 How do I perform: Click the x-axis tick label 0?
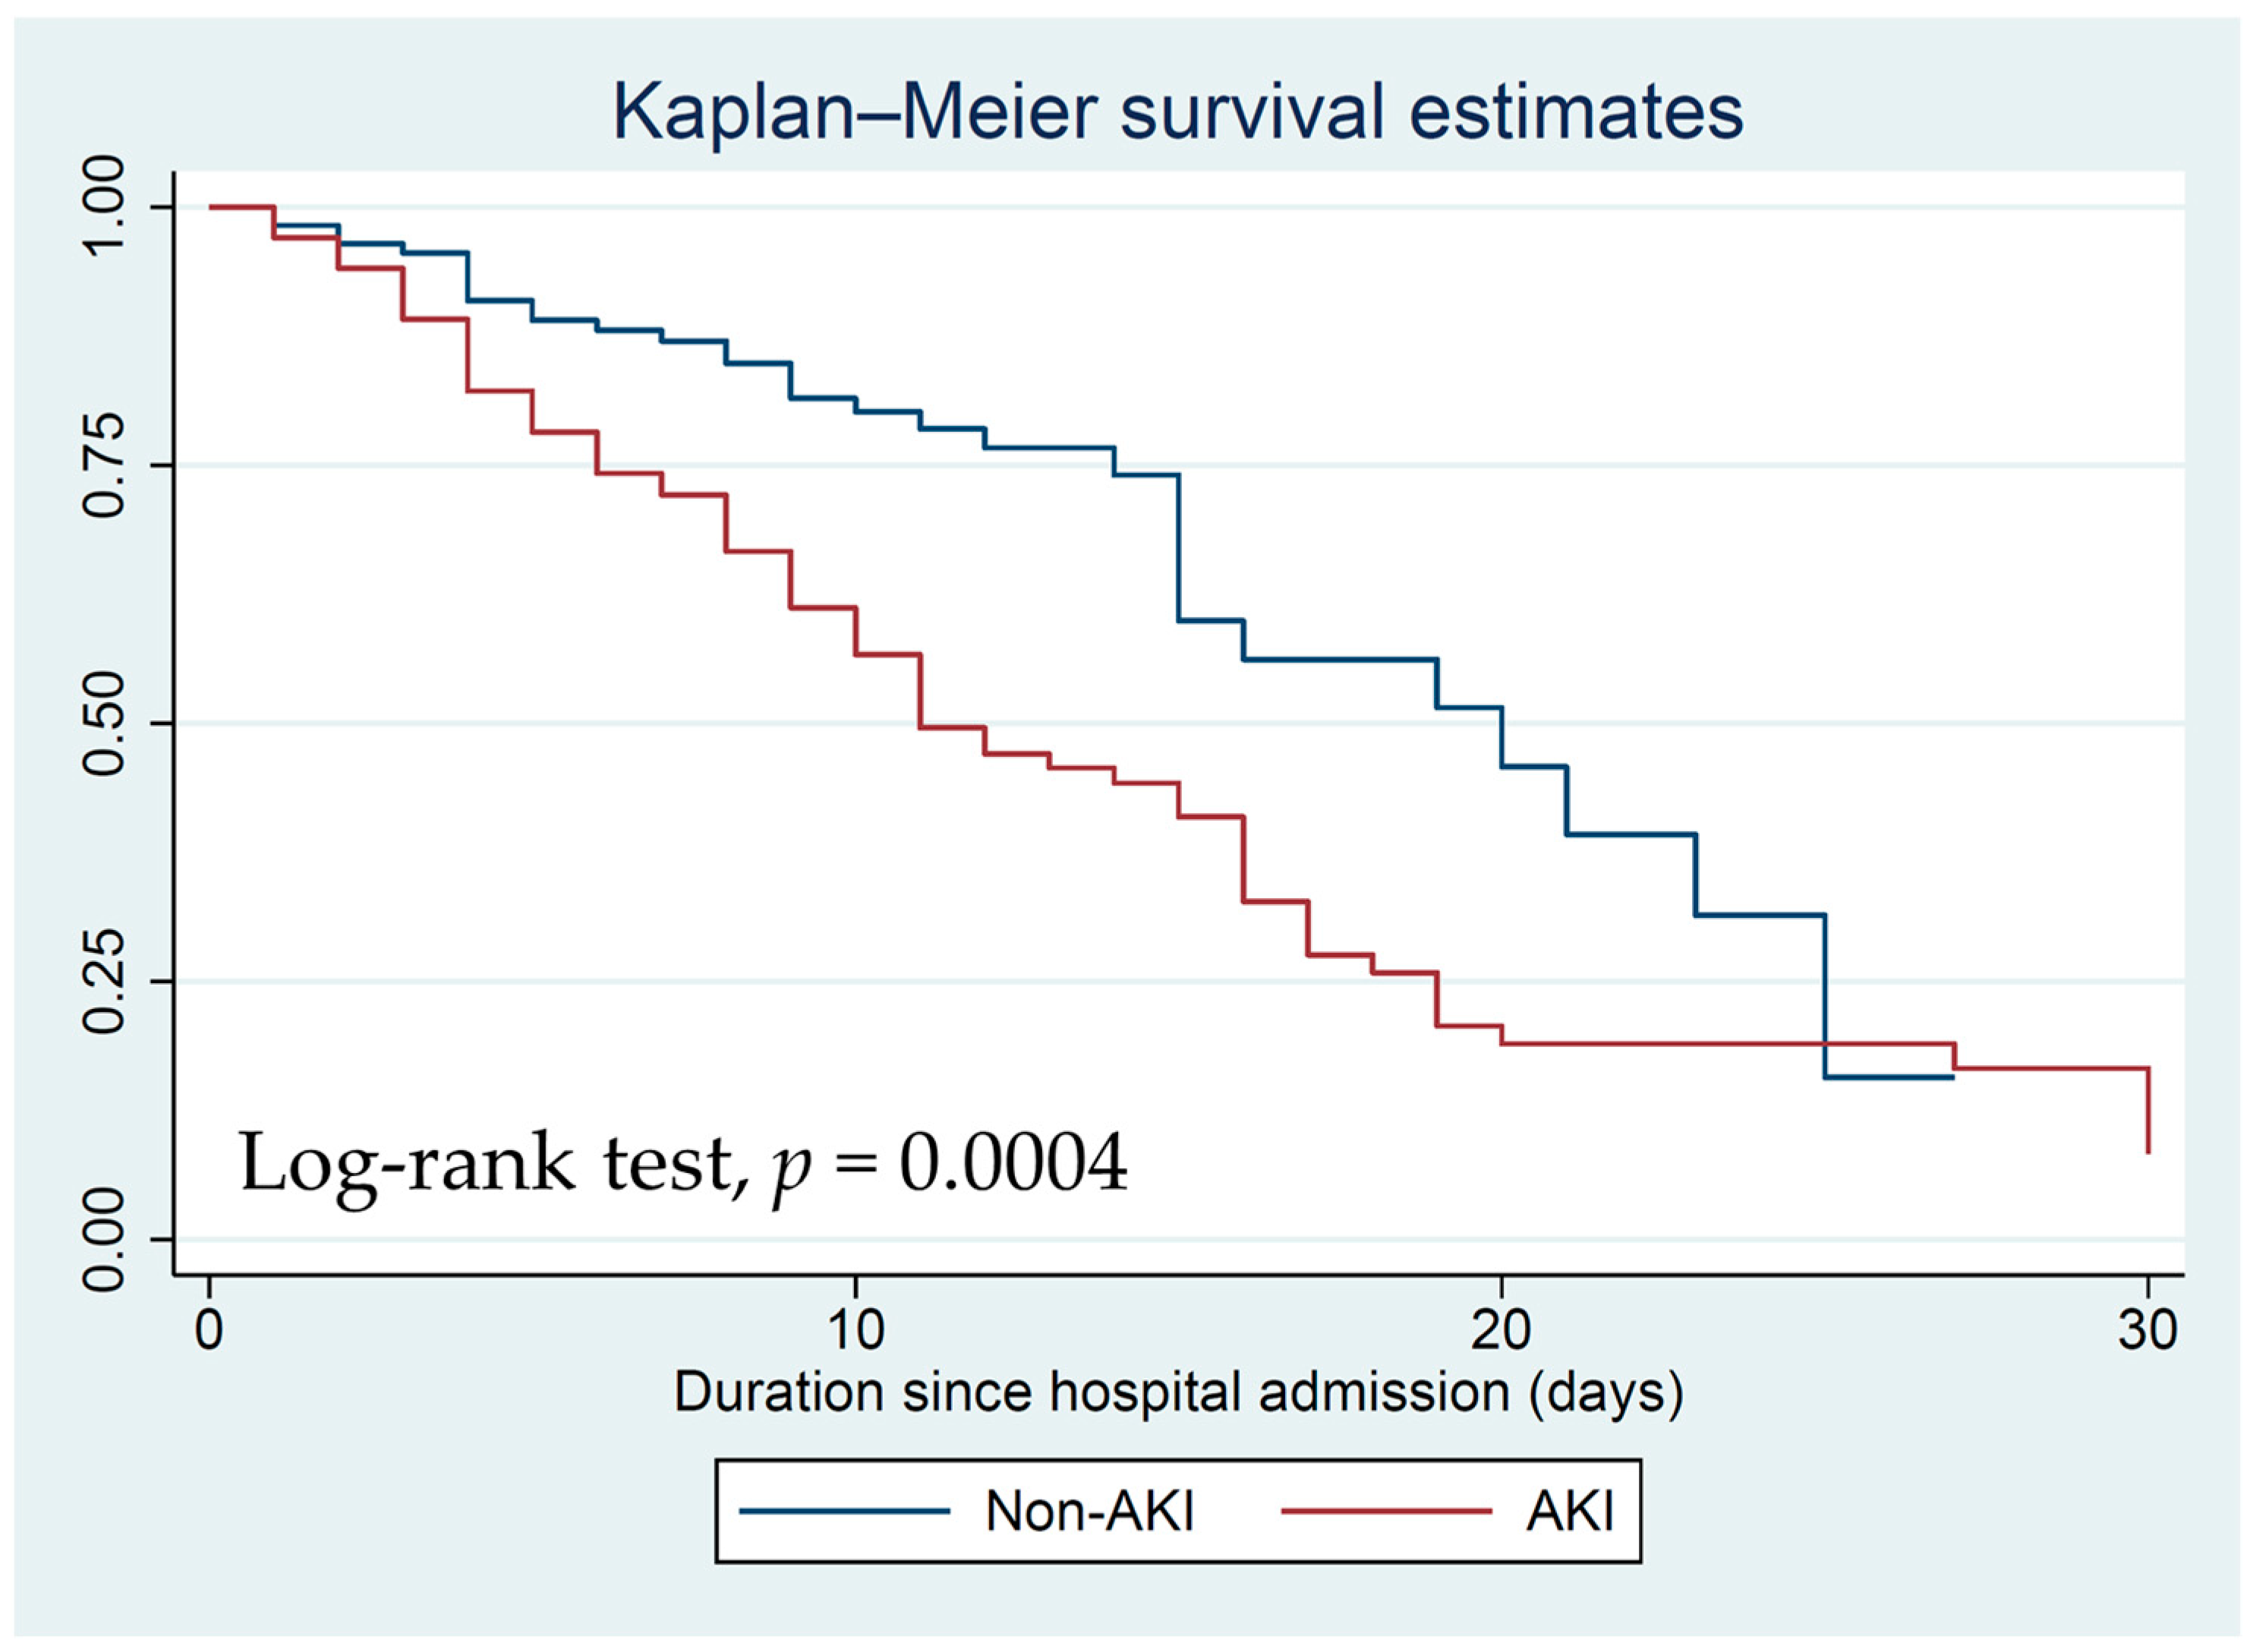click(209, 1330)
